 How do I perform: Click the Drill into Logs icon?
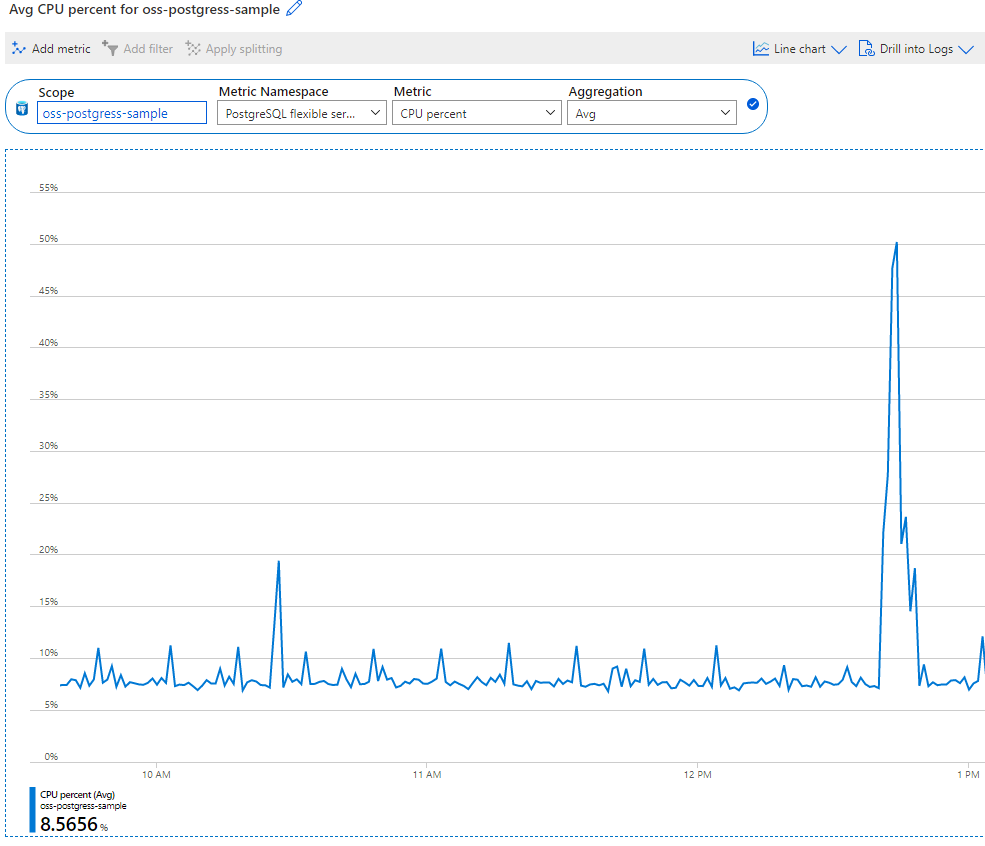pyautogui.click(x=867, y=48)
